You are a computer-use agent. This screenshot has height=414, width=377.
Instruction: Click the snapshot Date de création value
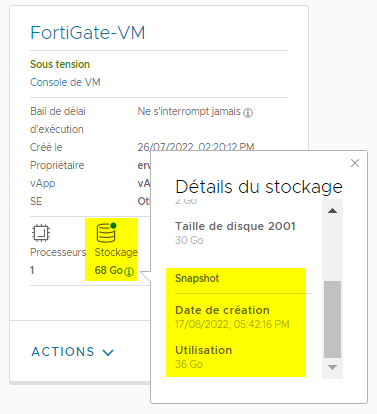pos(232,324)
